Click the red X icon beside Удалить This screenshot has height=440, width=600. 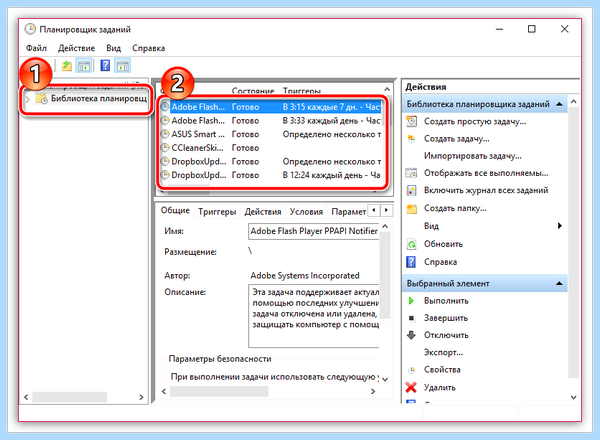tap(411, 388)
